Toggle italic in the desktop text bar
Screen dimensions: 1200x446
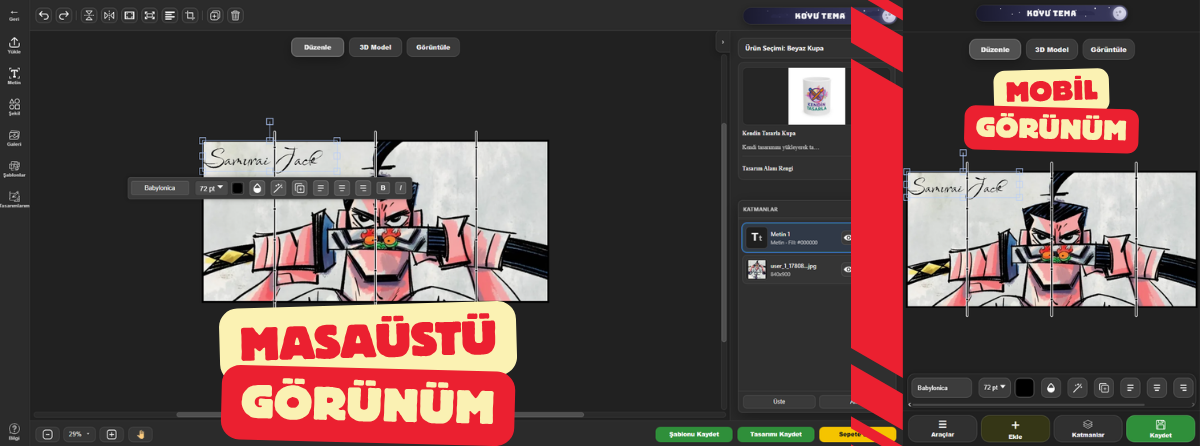tap(401, 187)
